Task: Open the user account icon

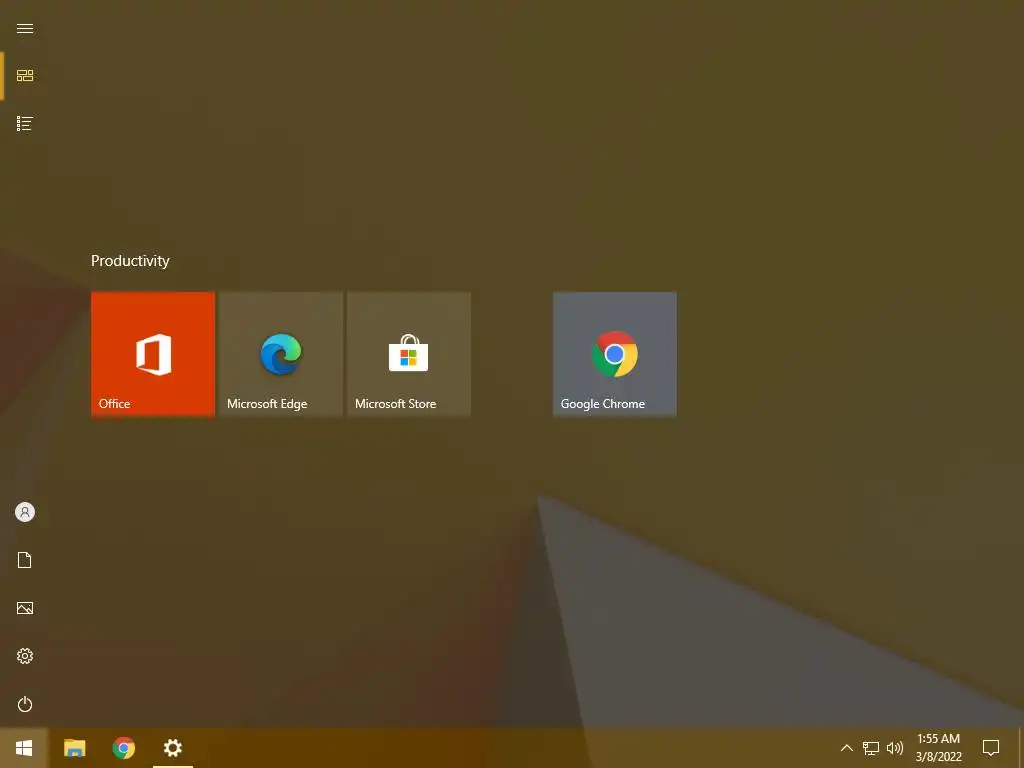Action: point(25,512)
